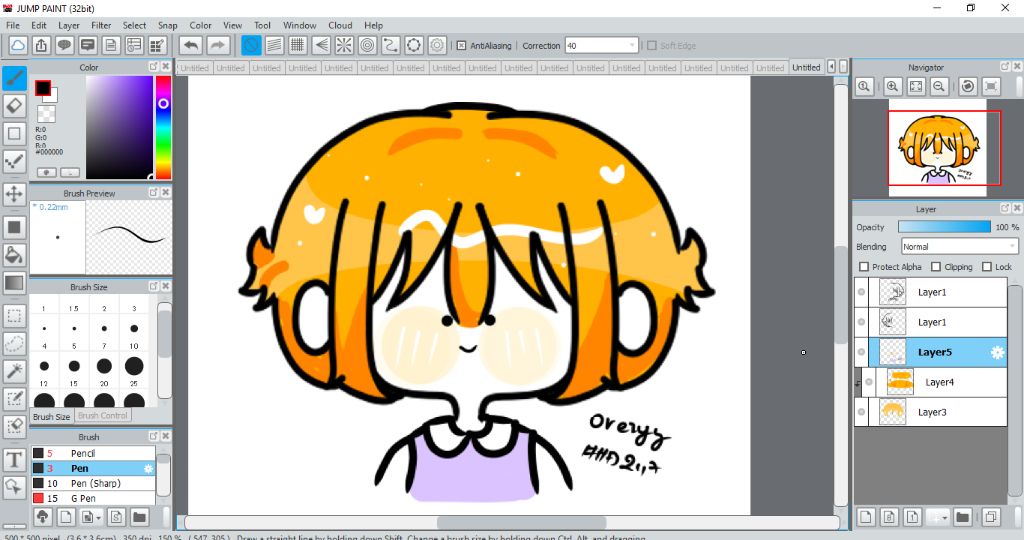Hide Layer5 with its visibility dot

tap(861, 352)
